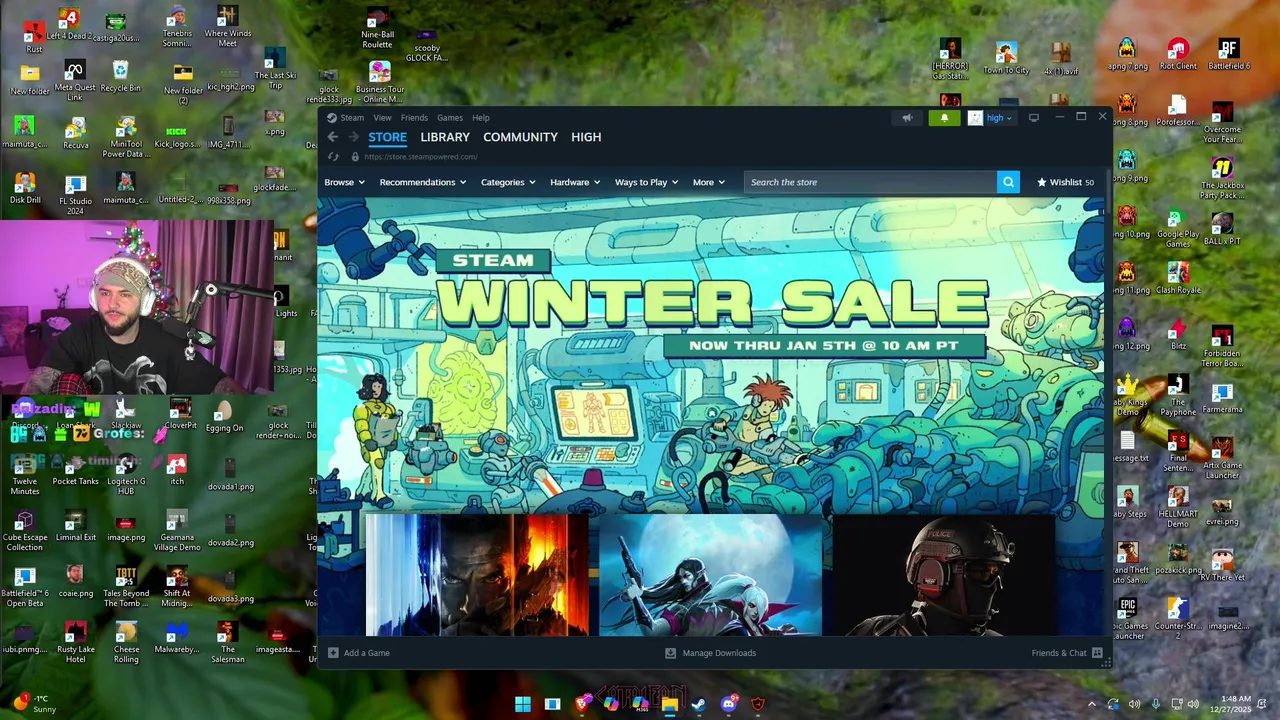This screenshot has height=720, width=1280.
Task: Open the Friends menu
Action: [x=414, y=118]
